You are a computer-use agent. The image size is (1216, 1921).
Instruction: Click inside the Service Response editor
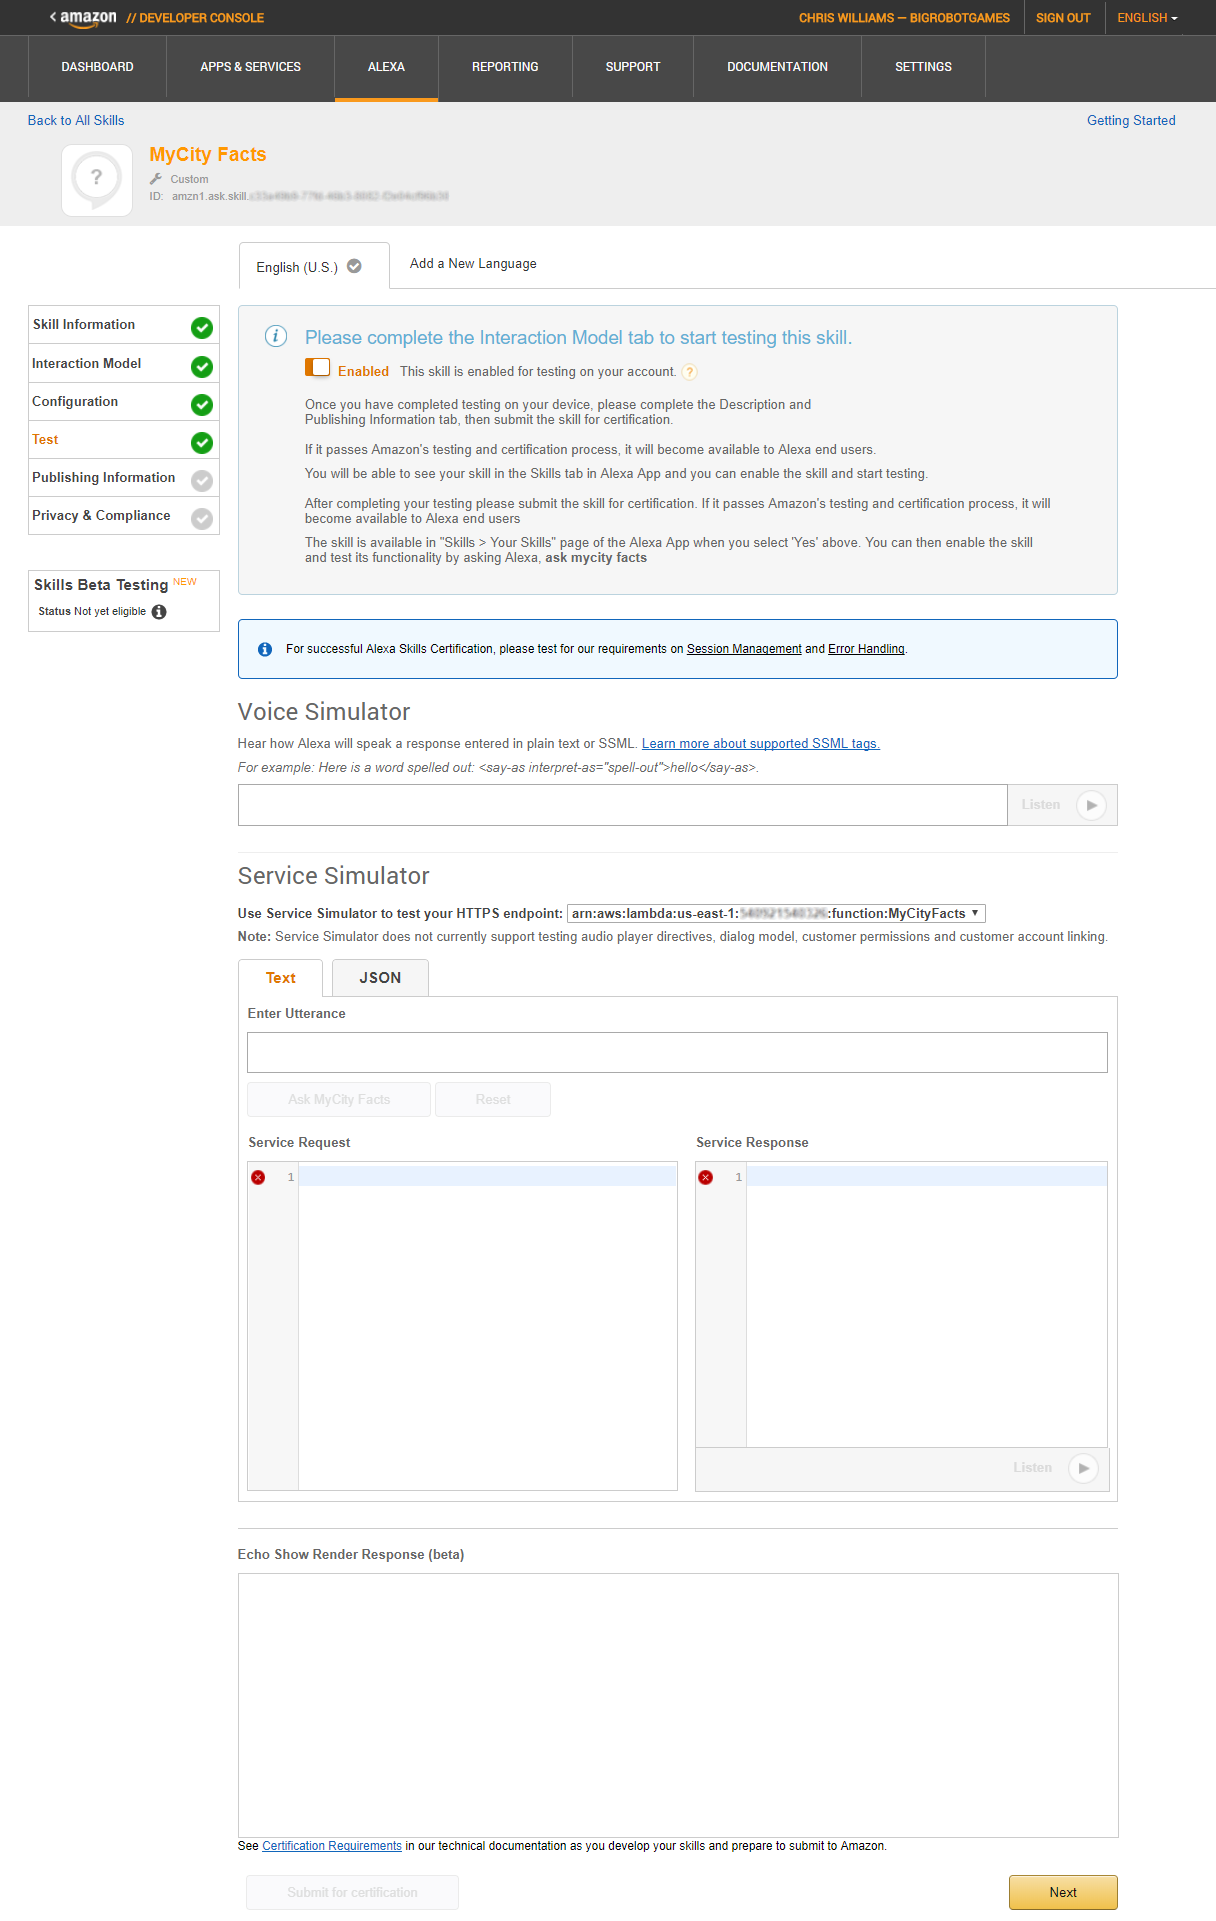point(926,1305)
